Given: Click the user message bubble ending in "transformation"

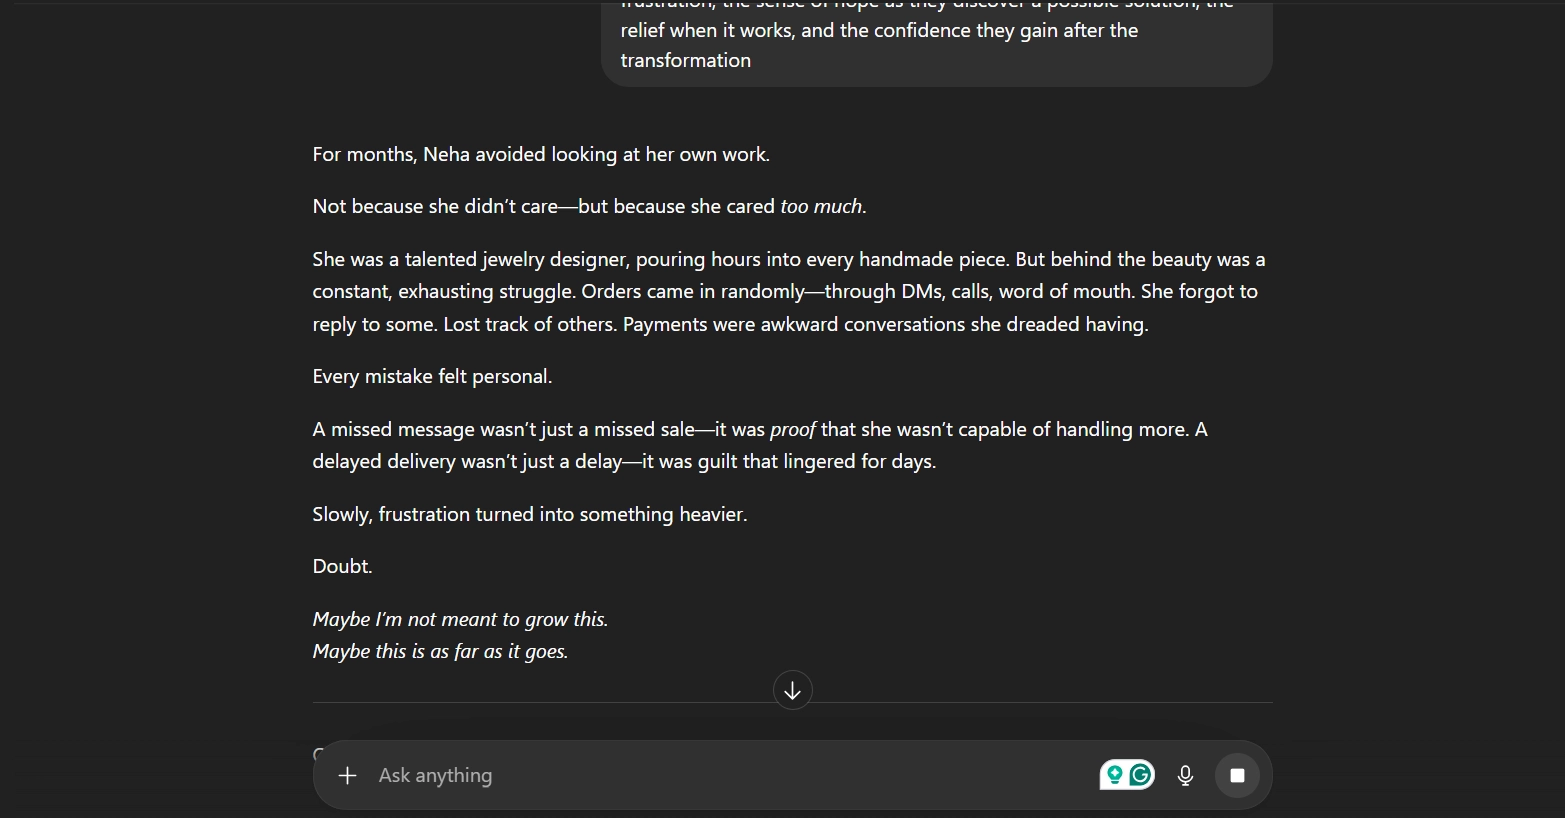Looking at the screenshot, I should (x=935, y=44).
